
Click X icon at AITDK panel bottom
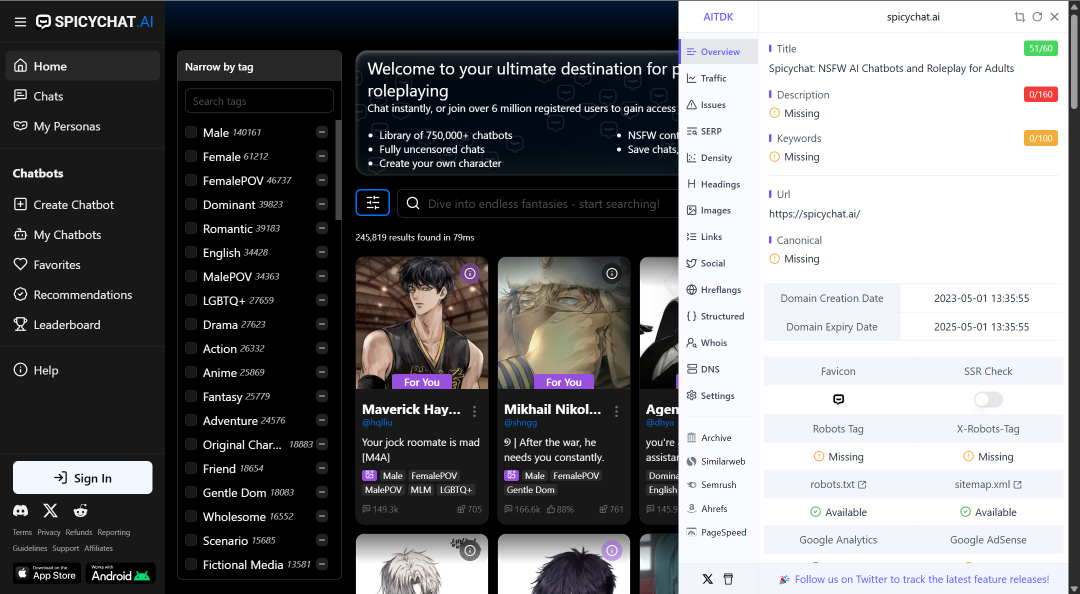pos(707,579)
